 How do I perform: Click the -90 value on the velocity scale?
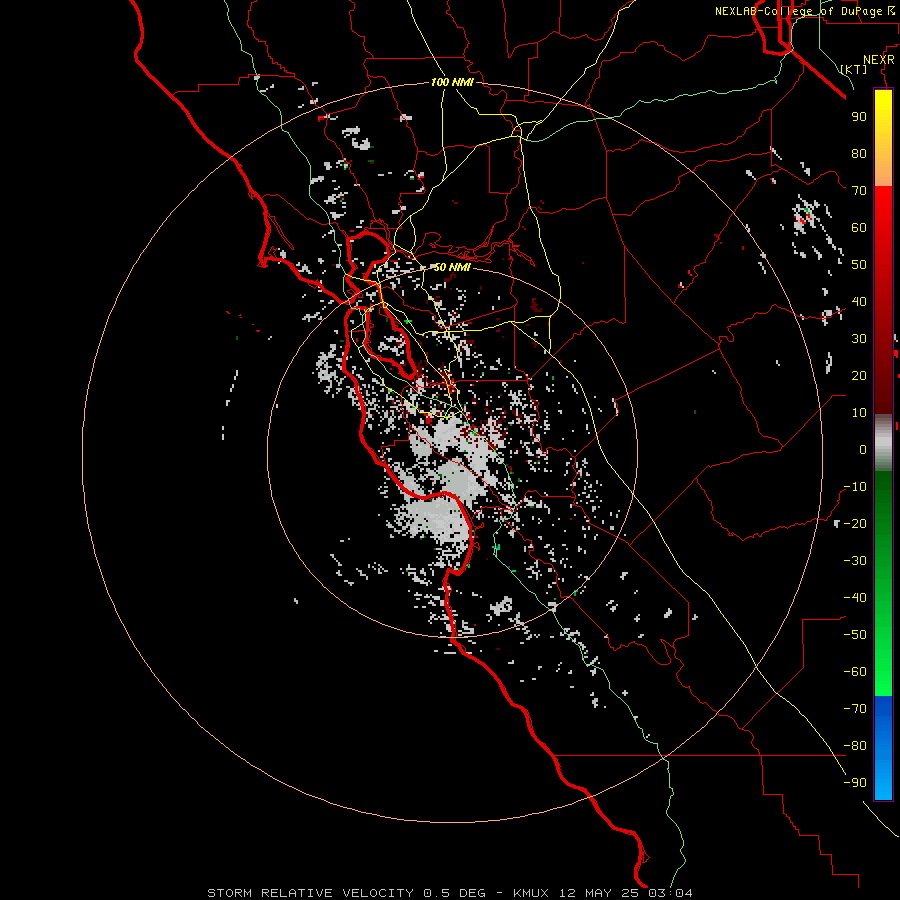(855, 783)
